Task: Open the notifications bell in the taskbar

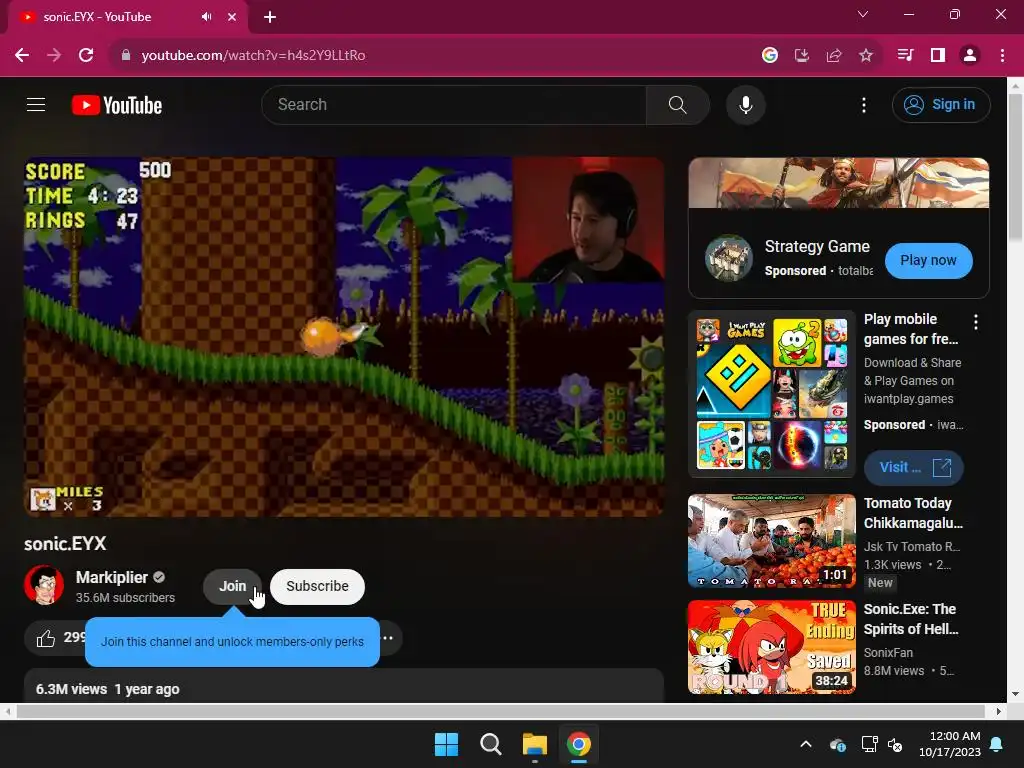Action: click(x=997, y=744)
